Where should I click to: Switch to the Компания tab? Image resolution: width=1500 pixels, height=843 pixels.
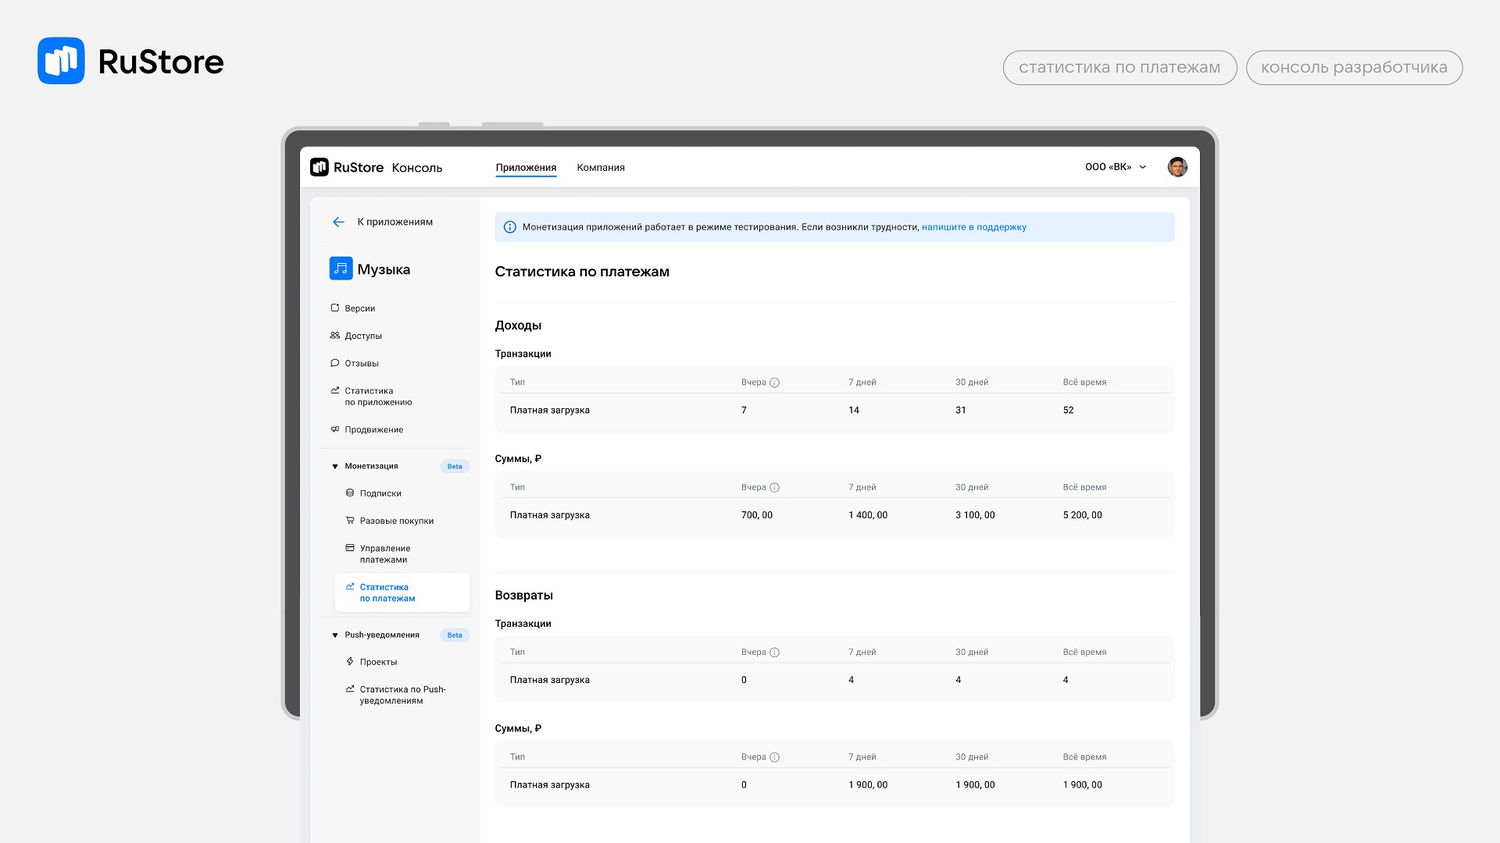click(x=600, y=168)
